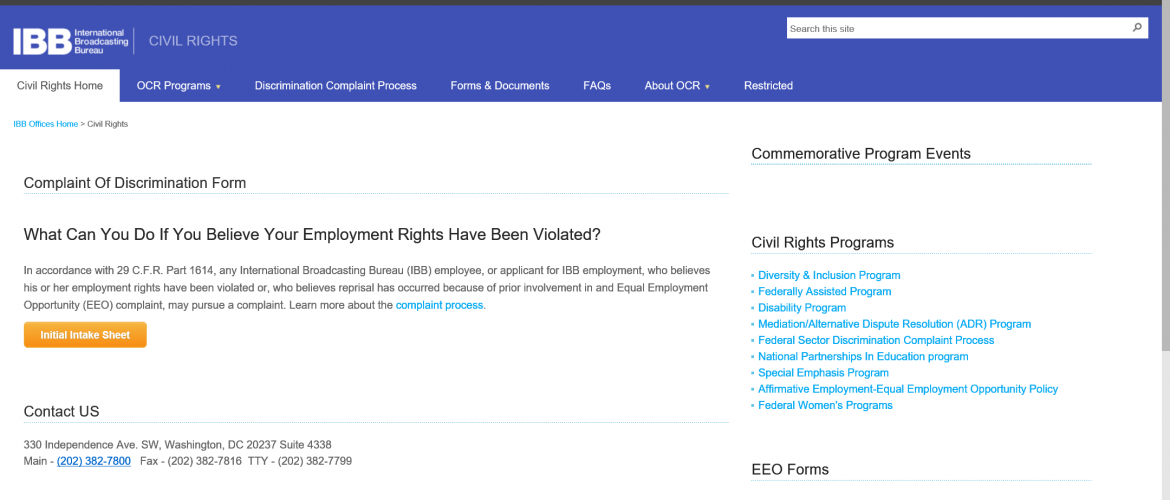Follow the IBB Offices Home breadcrumb link
The height and width of the screenshot is (500, 1170).
(x=46, y=124)
